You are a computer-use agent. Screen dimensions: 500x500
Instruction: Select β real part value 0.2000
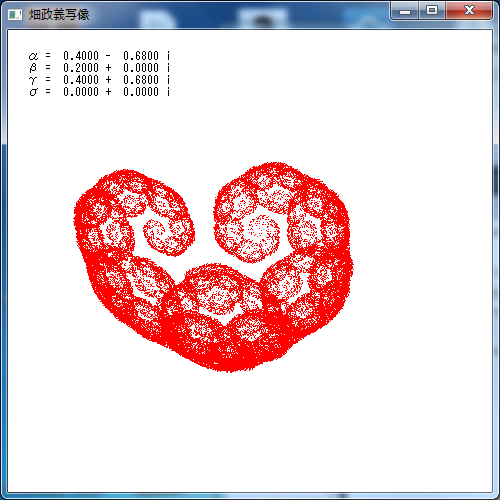pyautogui.click(x=81, y=68)
